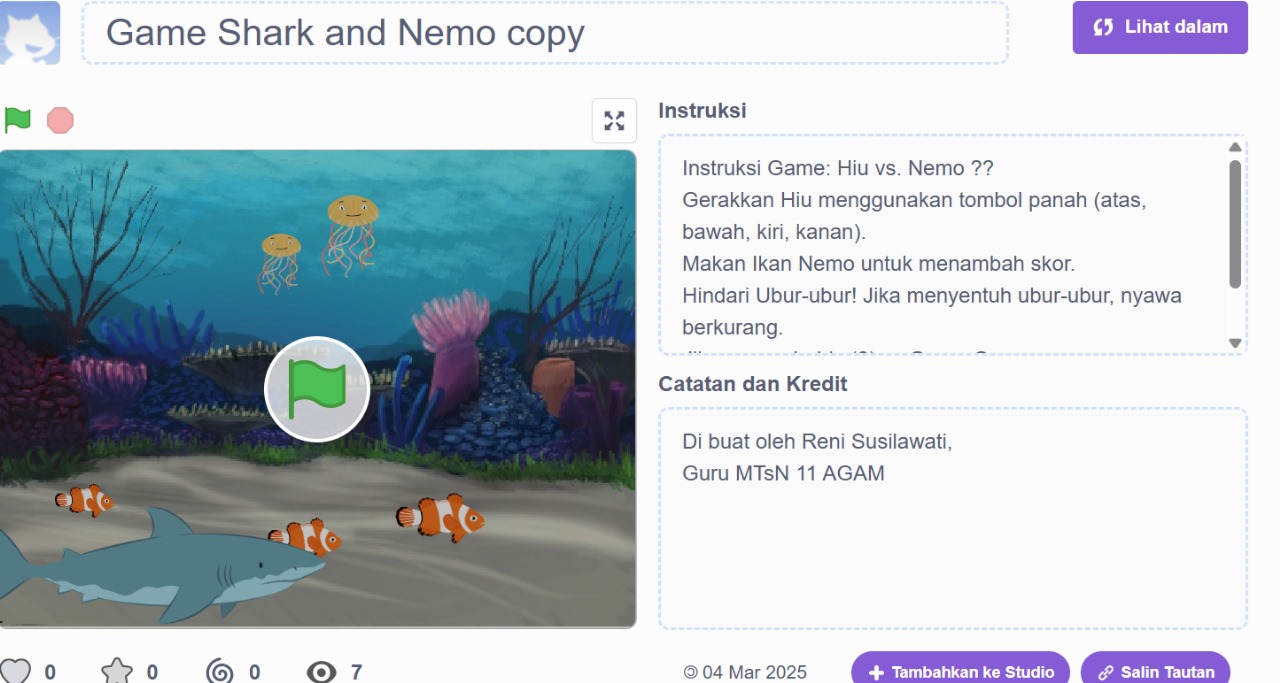Click Instruksi scrollbar up arrow
Screen dimensions: 1280x683
[x=1235, y=148]
